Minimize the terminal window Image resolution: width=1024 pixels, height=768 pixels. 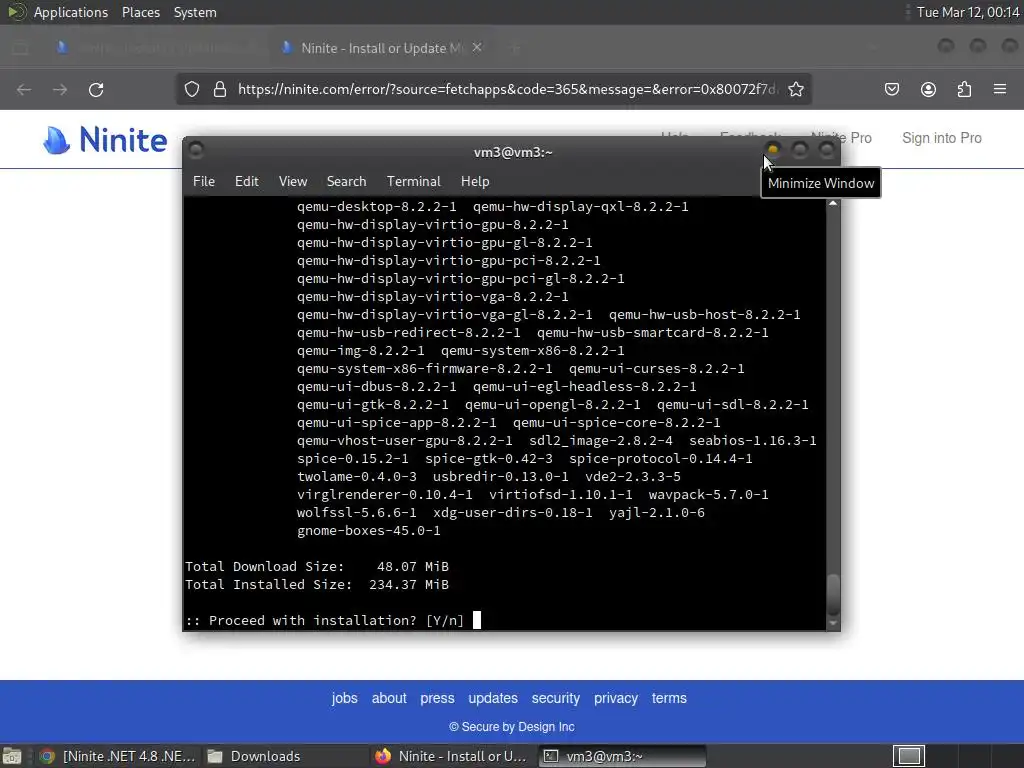(773, 150)
